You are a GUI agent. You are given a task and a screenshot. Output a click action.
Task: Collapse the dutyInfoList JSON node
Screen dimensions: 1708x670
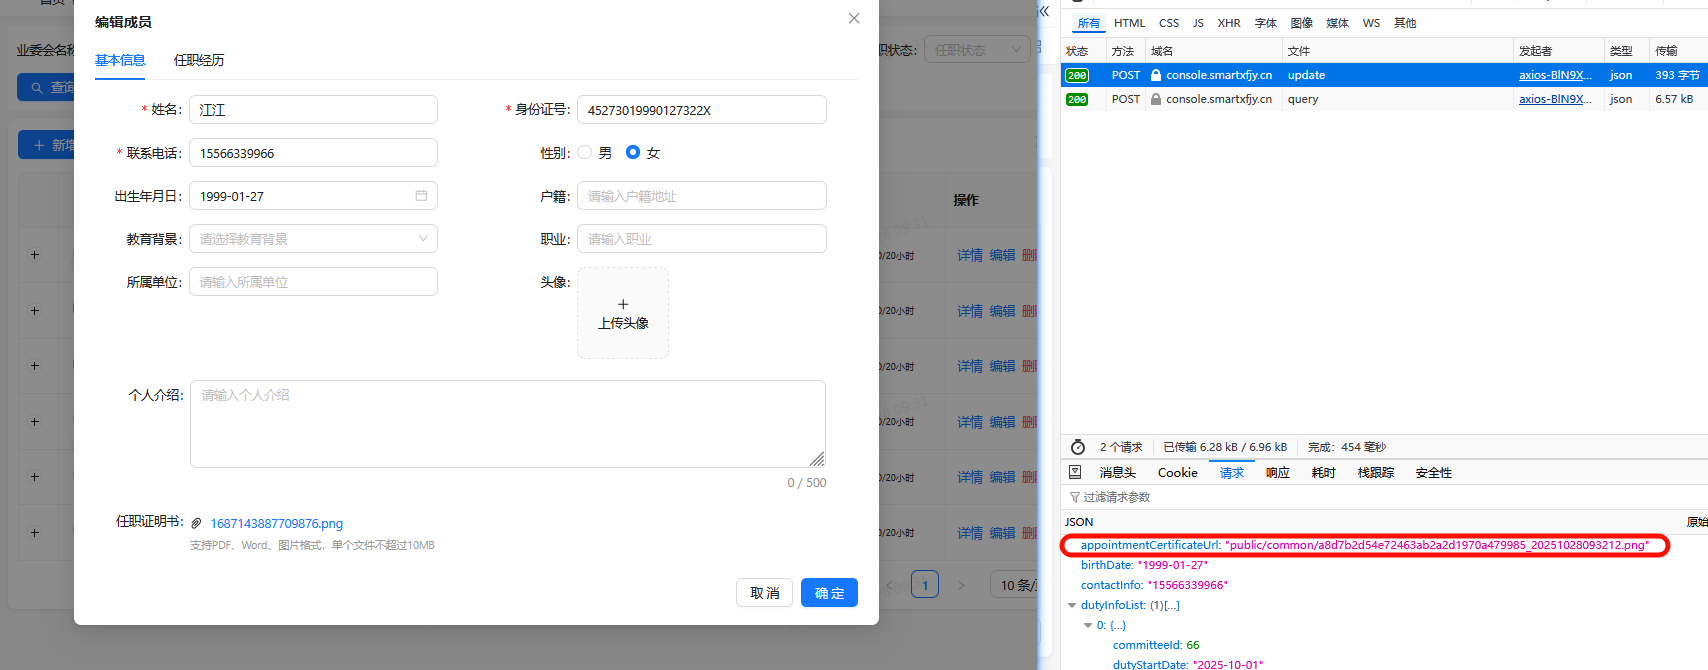pos(1072,605)
